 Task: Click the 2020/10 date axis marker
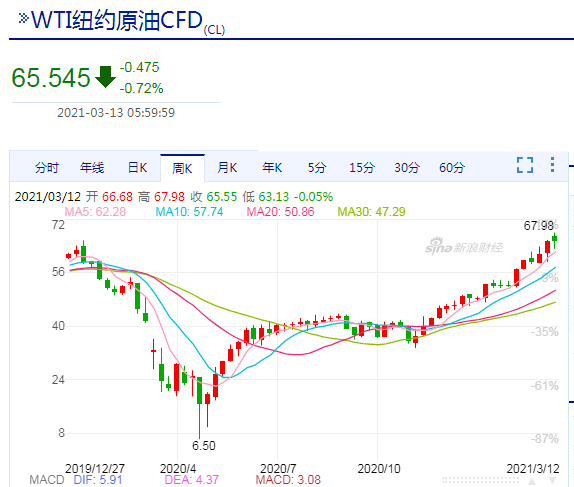[379, 469]
